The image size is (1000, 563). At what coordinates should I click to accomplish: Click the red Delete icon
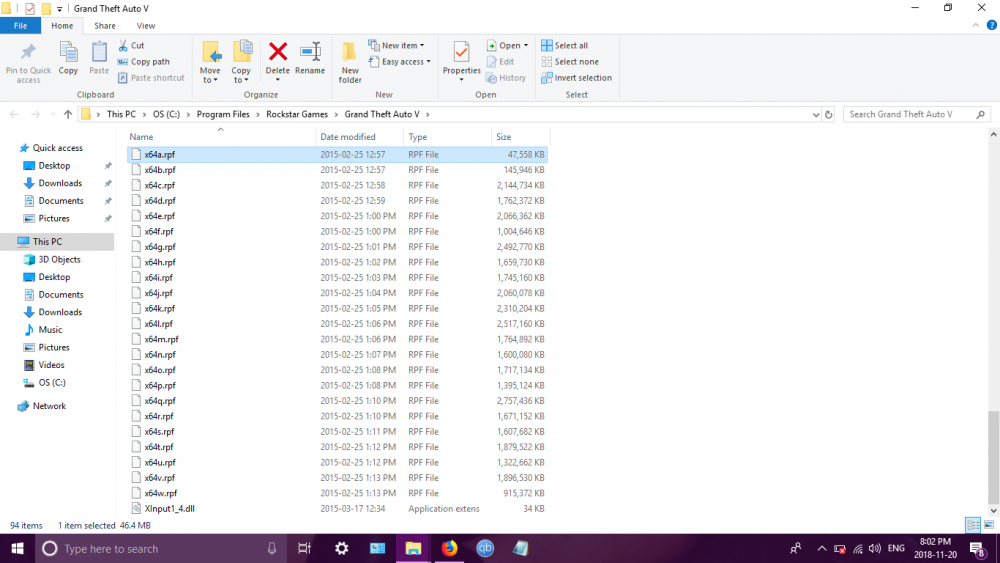pyautogui.click(x=278, y=52)
